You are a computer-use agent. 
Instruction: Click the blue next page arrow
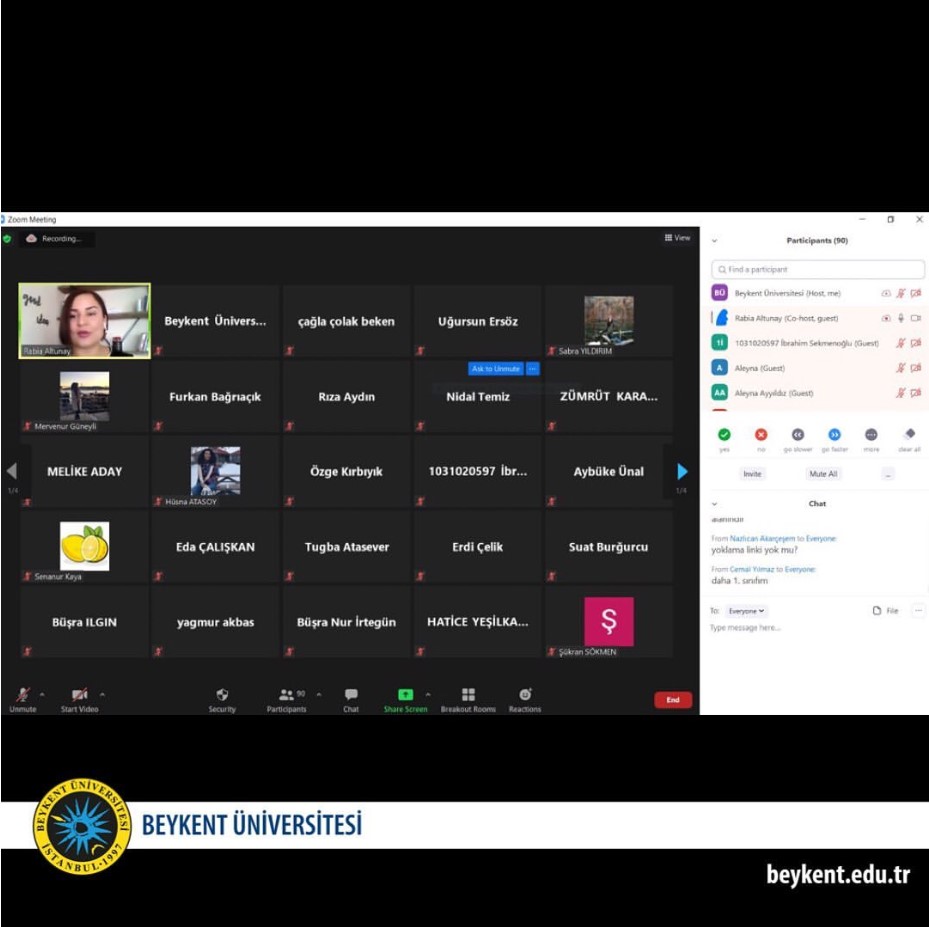683,471
